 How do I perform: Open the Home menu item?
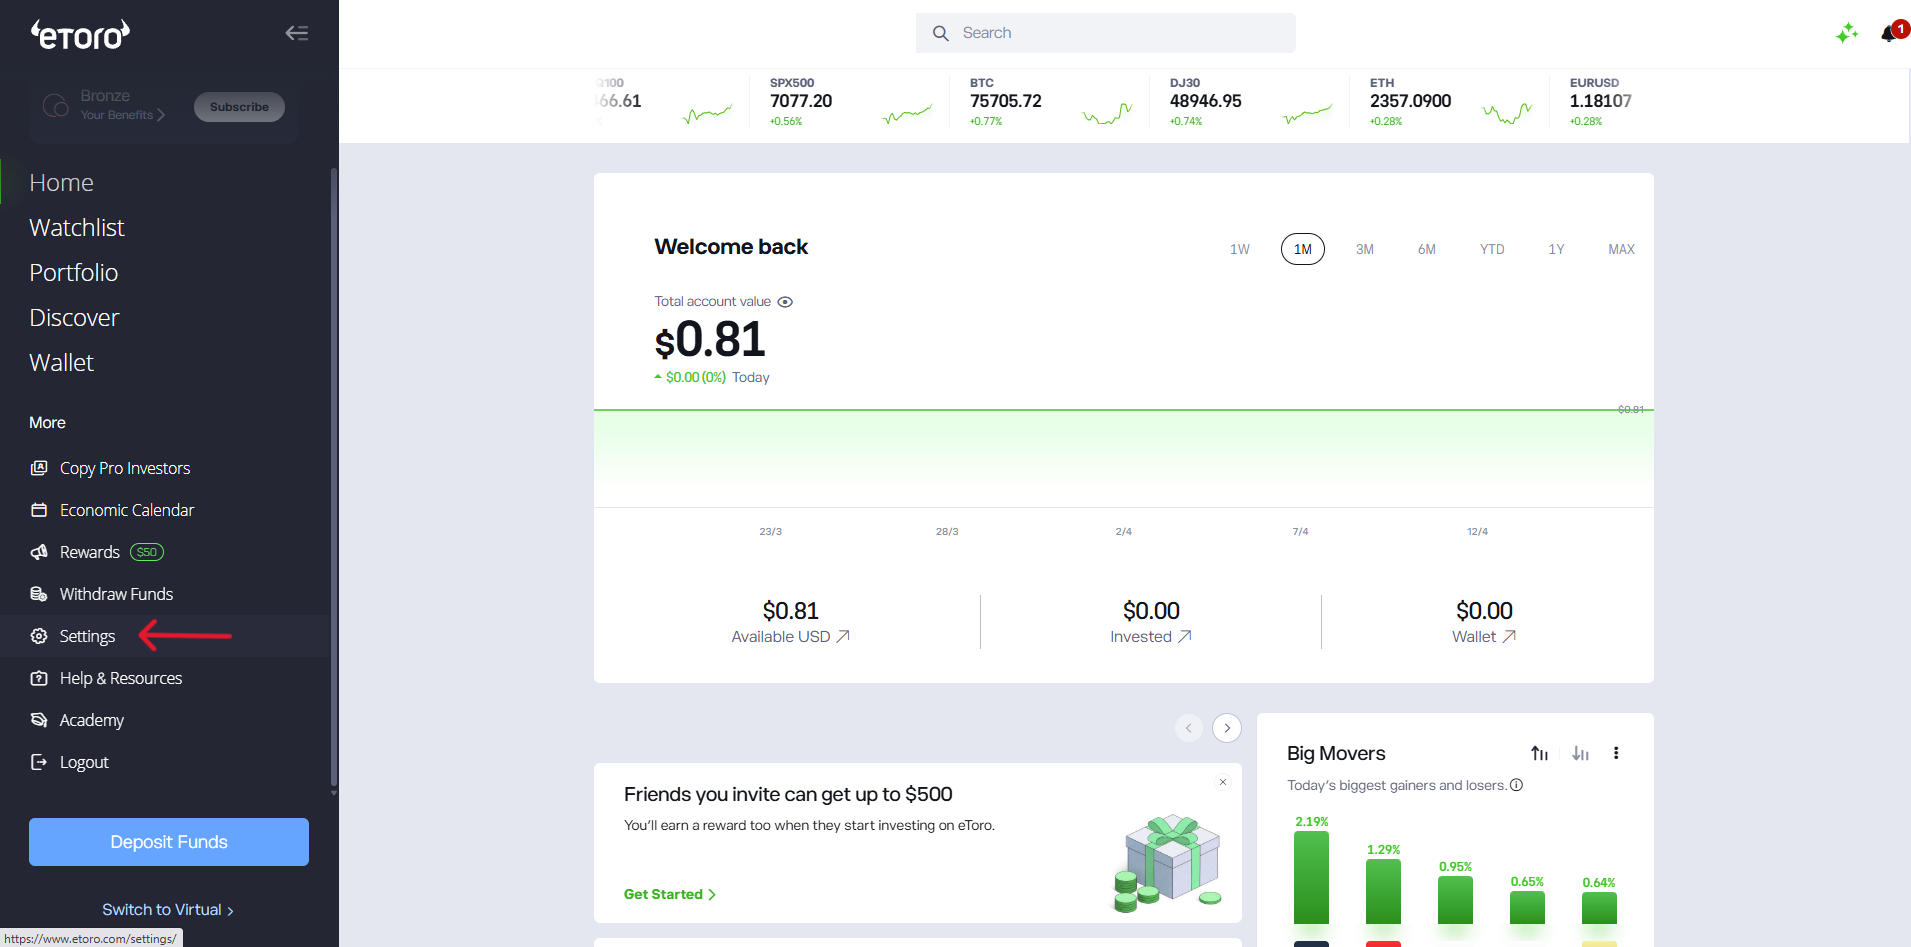[61, 183]
